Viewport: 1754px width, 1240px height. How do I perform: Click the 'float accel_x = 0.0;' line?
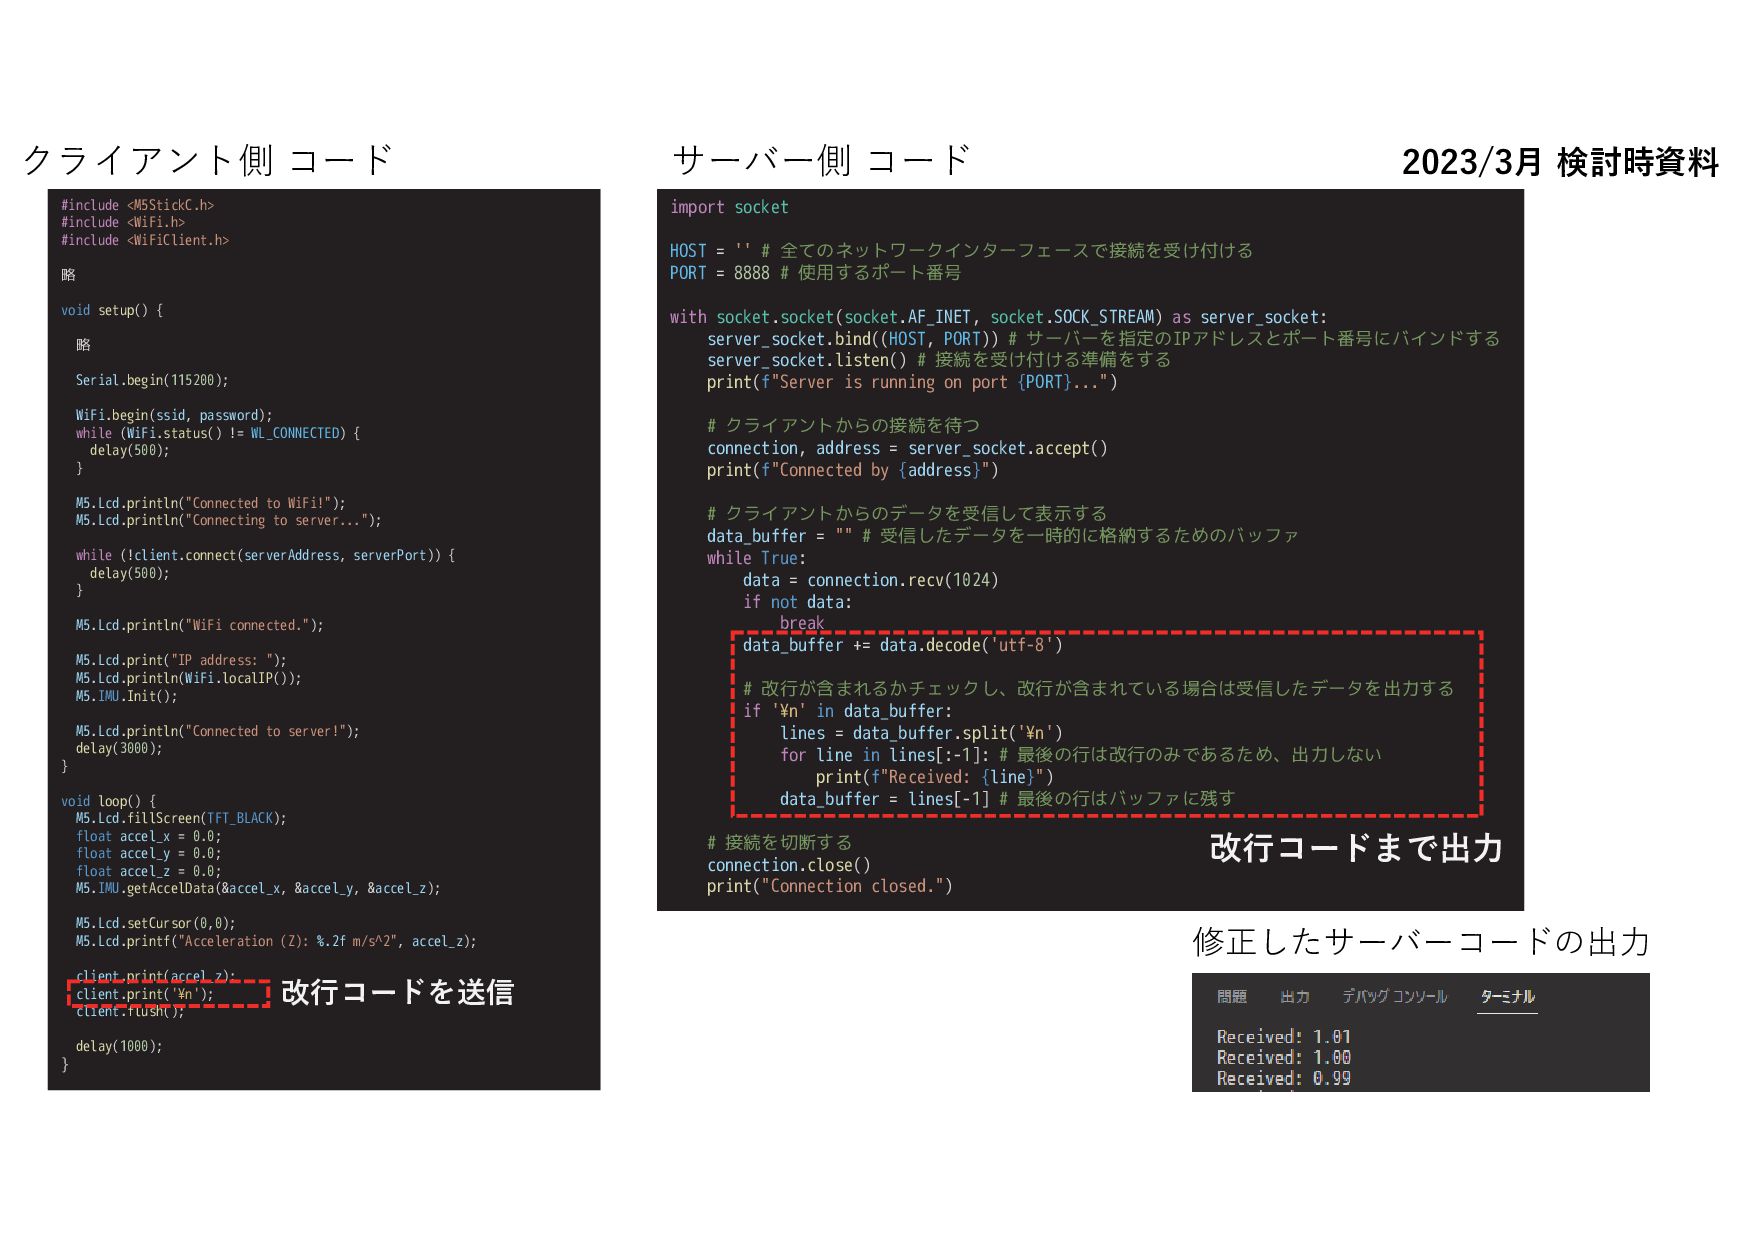[148, 836]
